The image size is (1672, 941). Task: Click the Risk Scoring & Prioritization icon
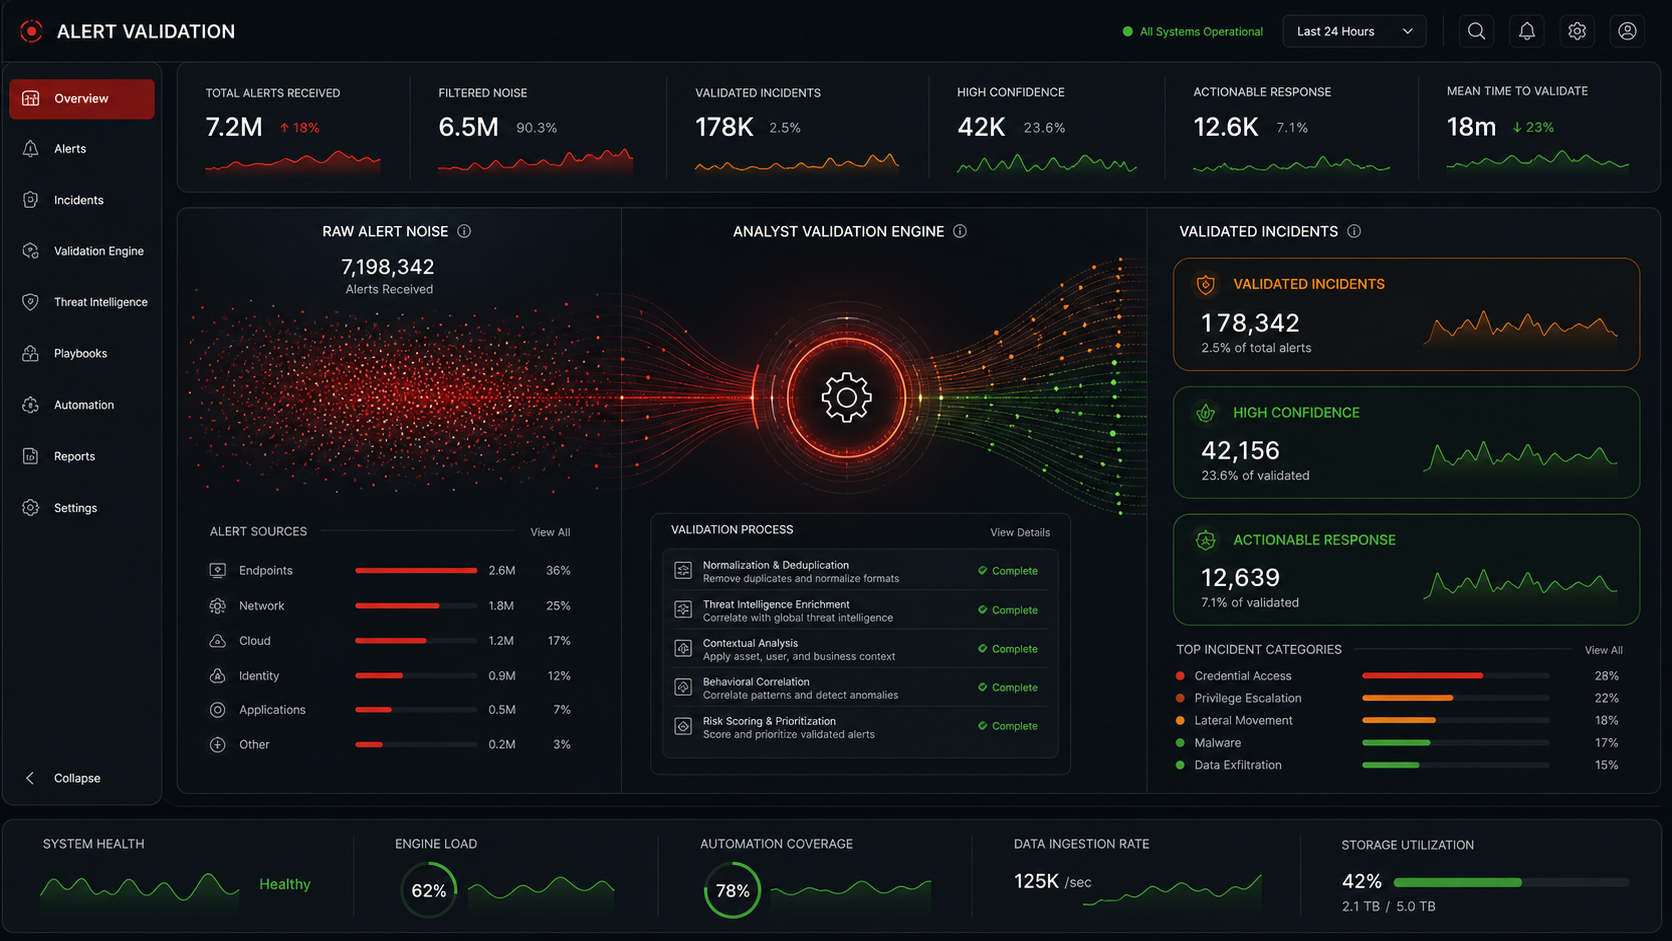pyautogui.click(x=683, y=726)
